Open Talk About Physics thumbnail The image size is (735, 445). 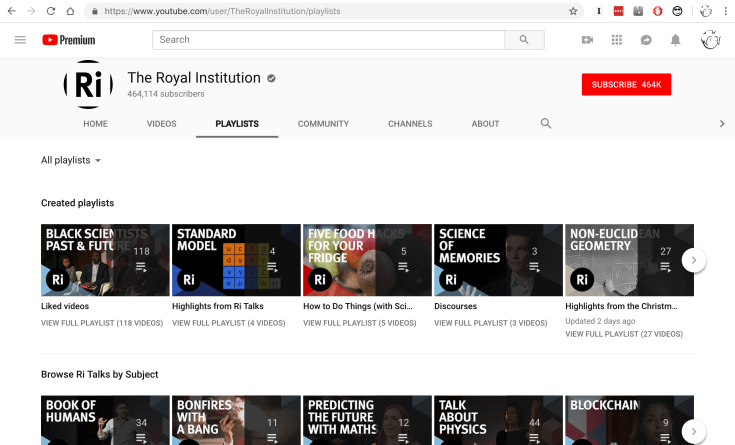coord(498,420)
